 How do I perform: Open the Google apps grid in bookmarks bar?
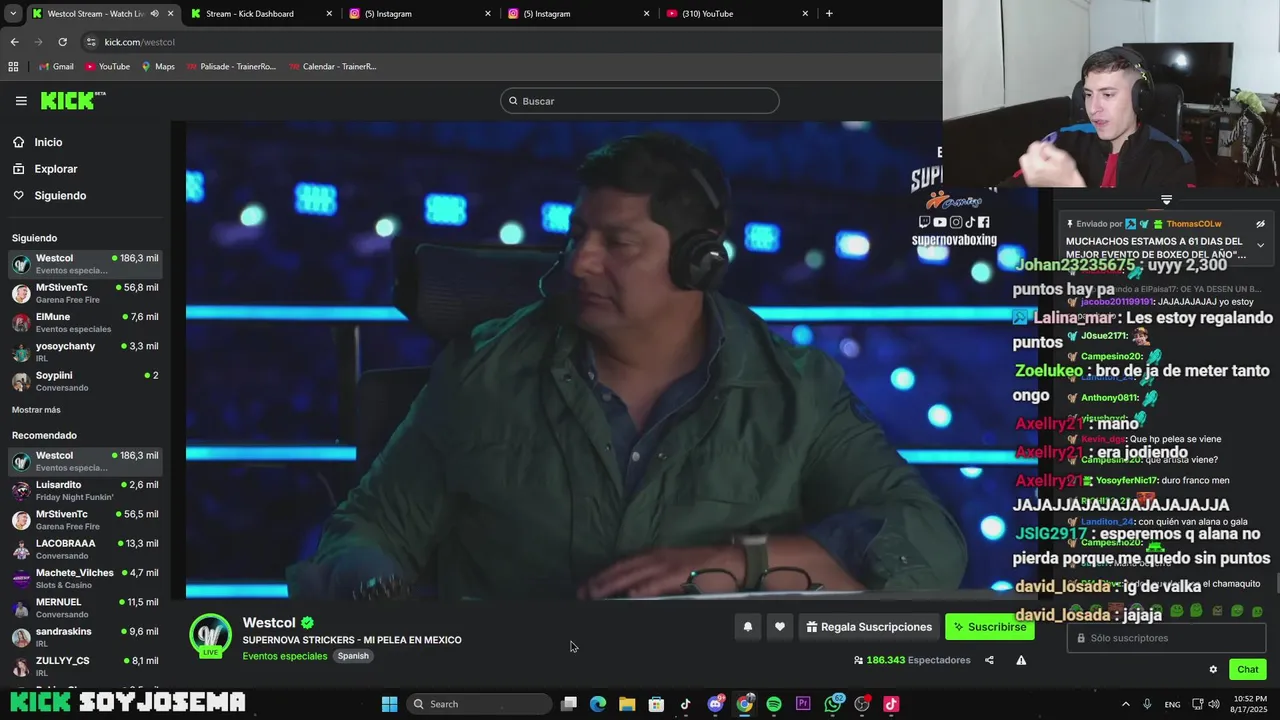click(x=13, y=67)
